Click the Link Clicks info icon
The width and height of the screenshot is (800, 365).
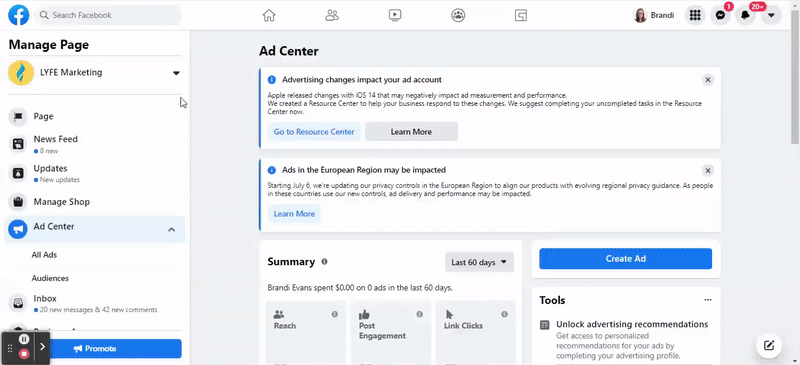point(504,314)
